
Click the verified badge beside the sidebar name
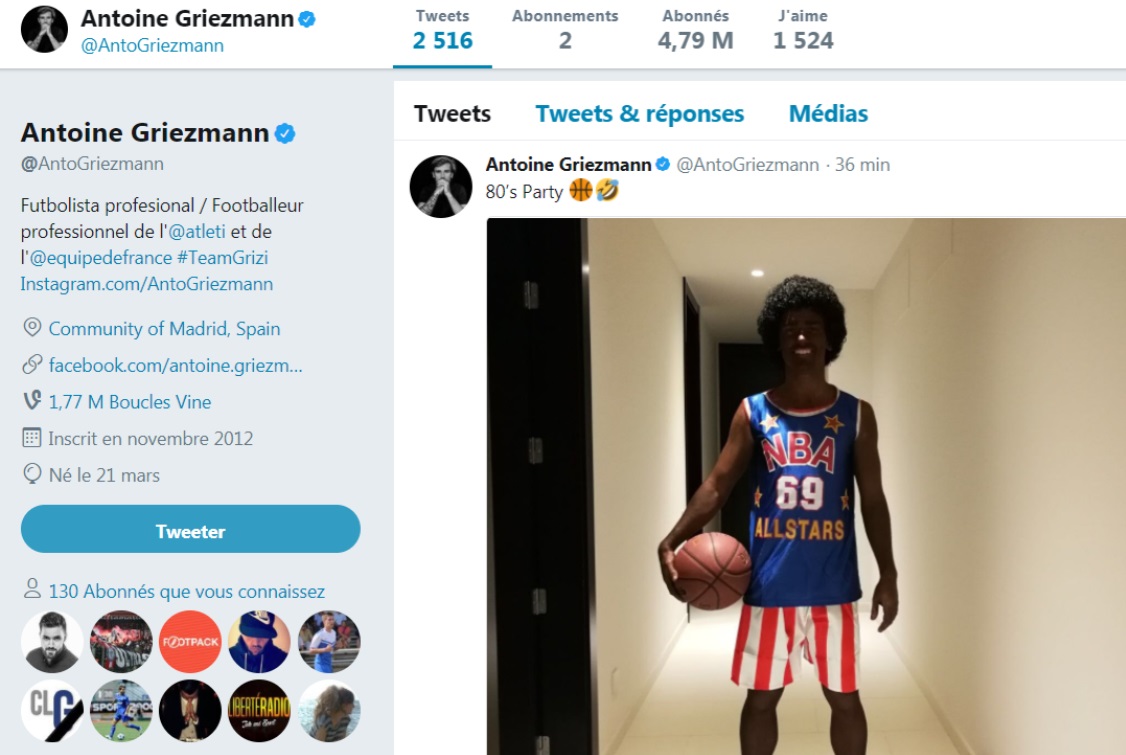285,133
